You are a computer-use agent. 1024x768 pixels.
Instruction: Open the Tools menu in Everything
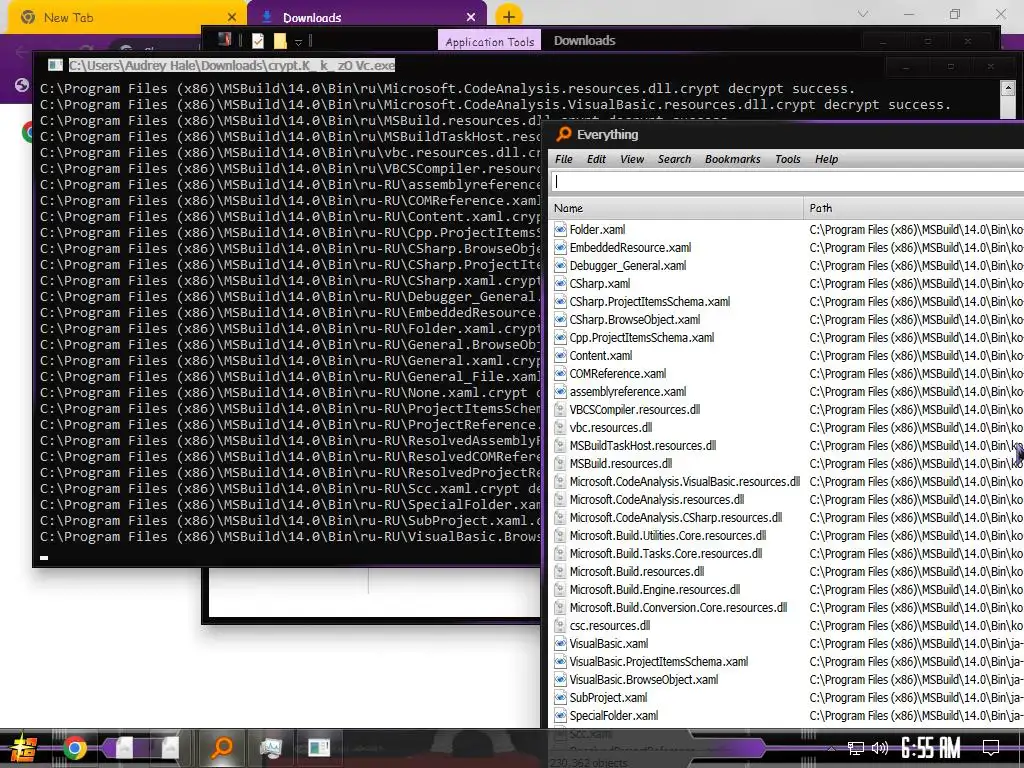point(788,159)
